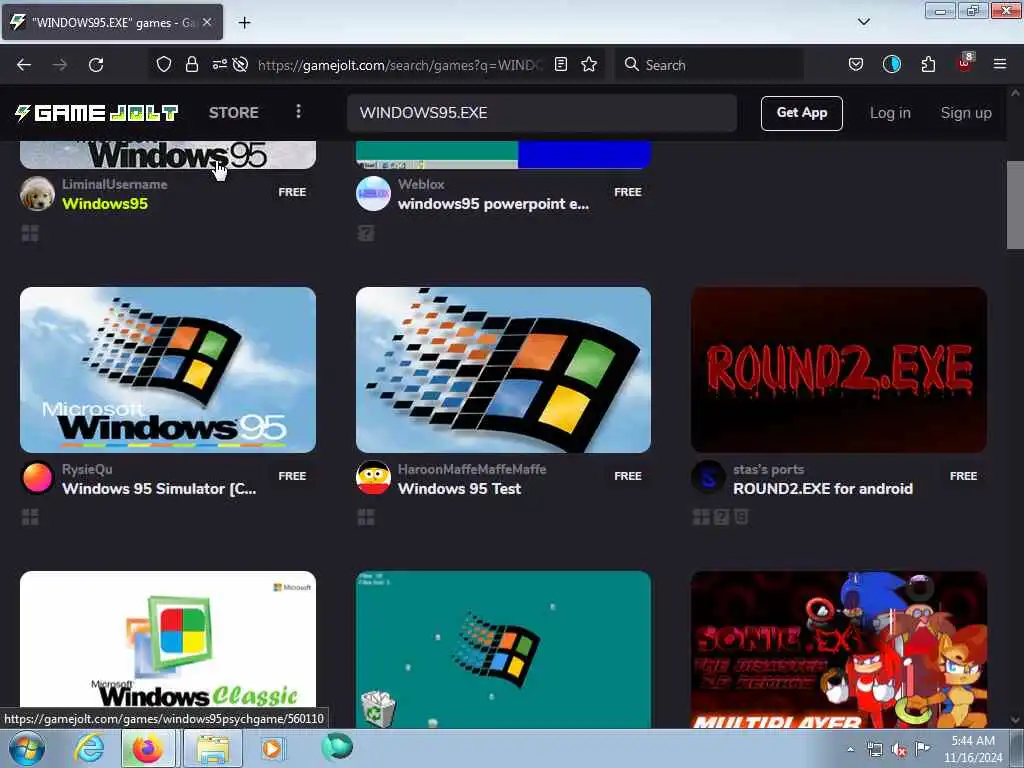
Task: Show hidden system tray icons arrow
Action: point(850,749)
